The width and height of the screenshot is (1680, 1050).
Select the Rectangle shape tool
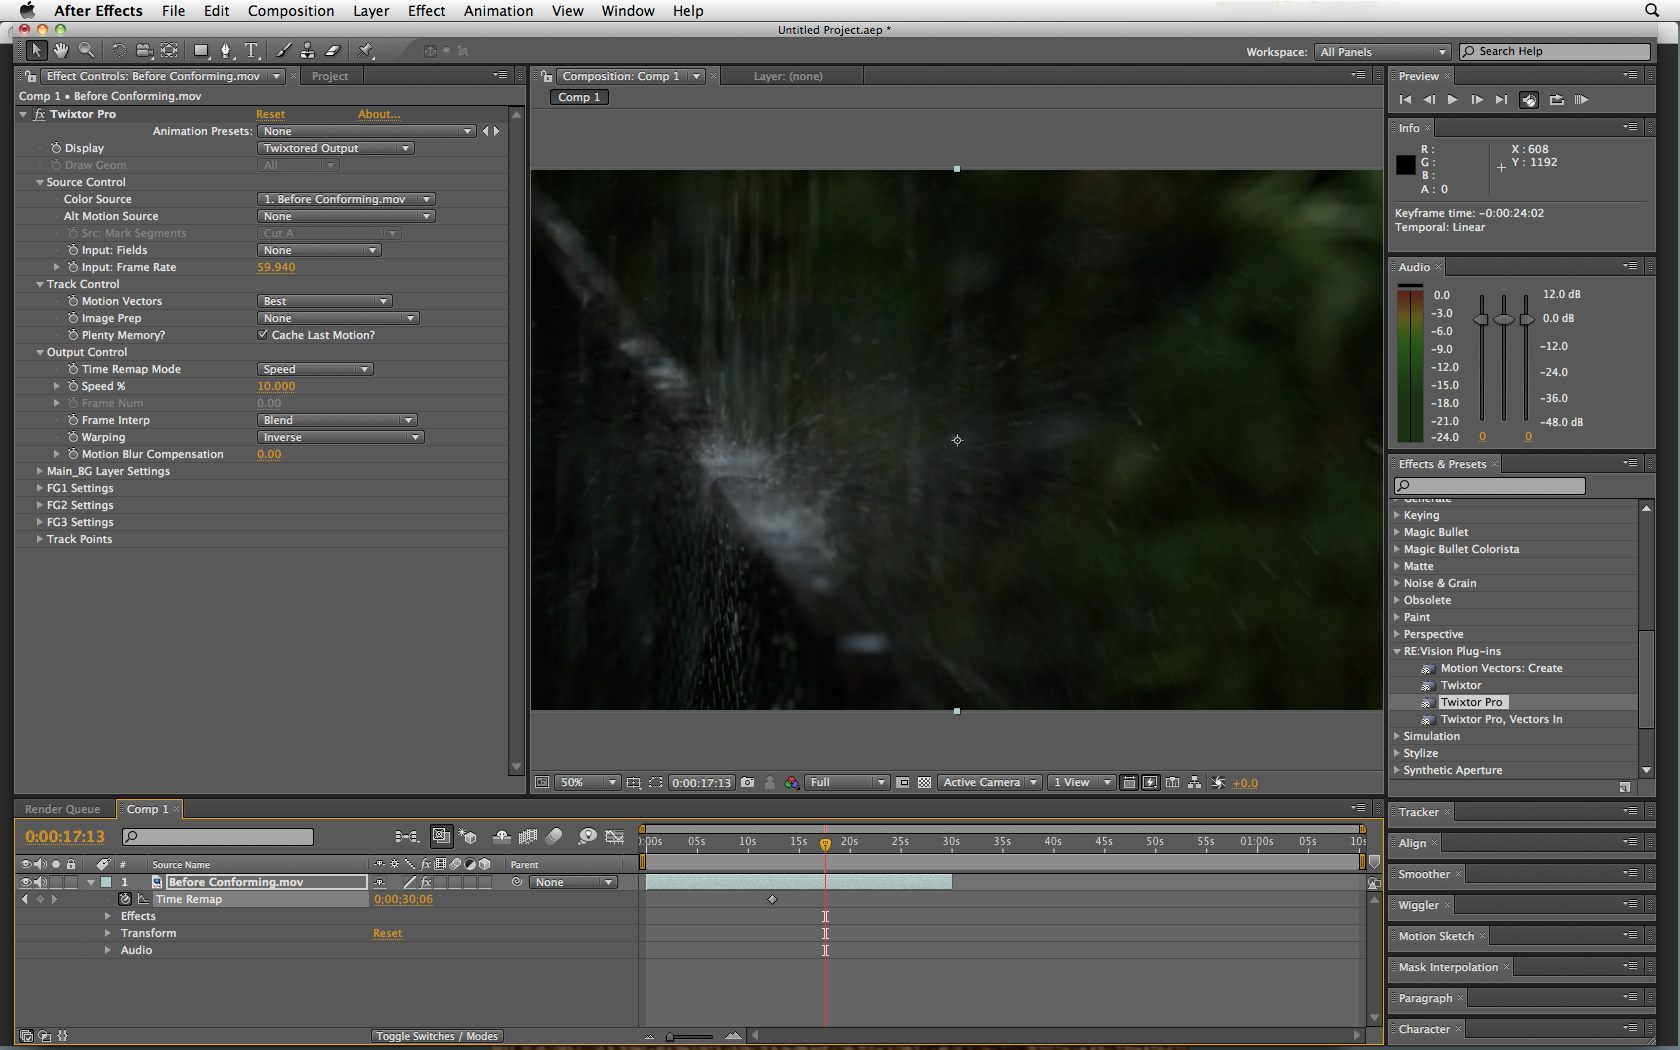pos(201,50)
